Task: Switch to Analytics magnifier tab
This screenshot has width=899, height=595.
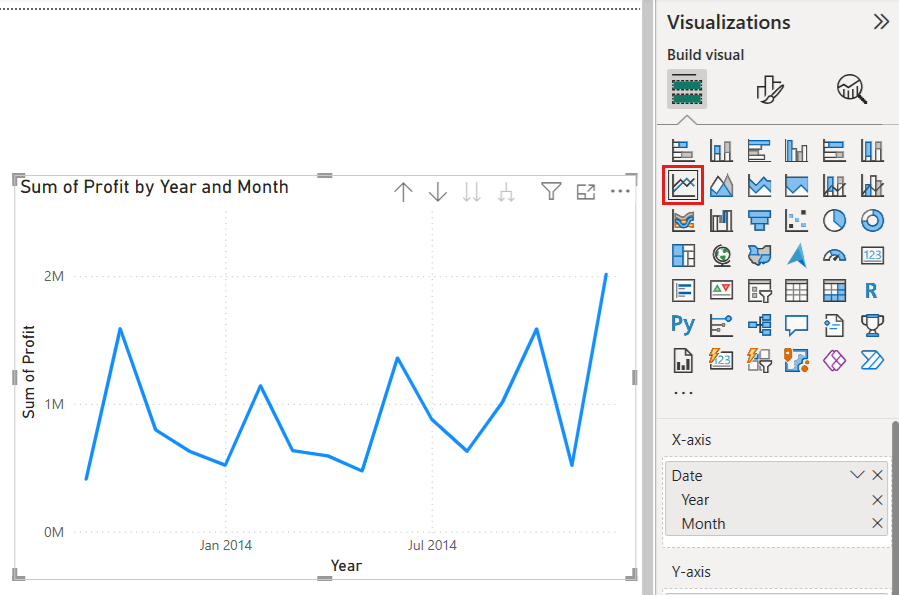Action: 851,89
